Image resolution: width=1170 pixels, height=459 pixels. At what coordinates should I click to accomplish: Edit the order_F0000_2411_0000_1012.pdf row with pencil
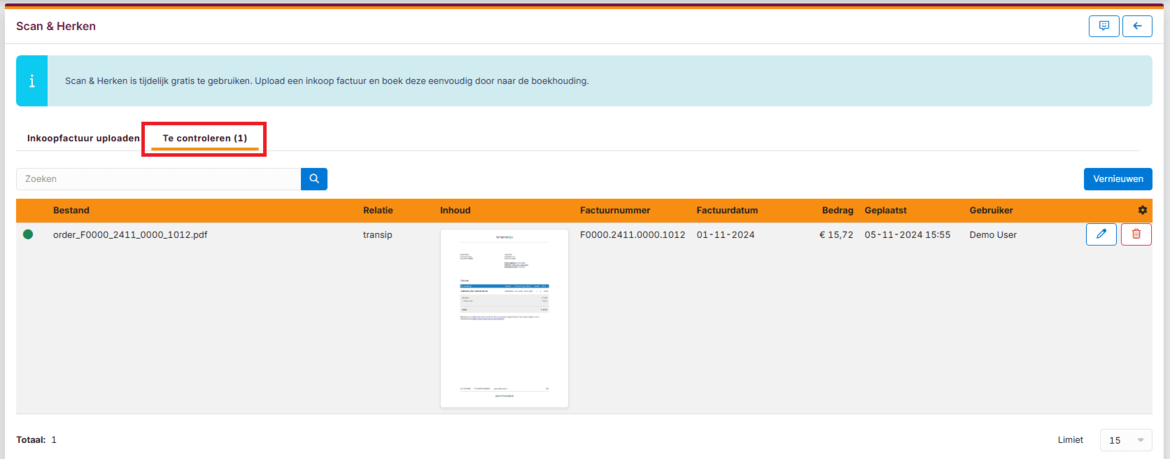[1101, 234]
